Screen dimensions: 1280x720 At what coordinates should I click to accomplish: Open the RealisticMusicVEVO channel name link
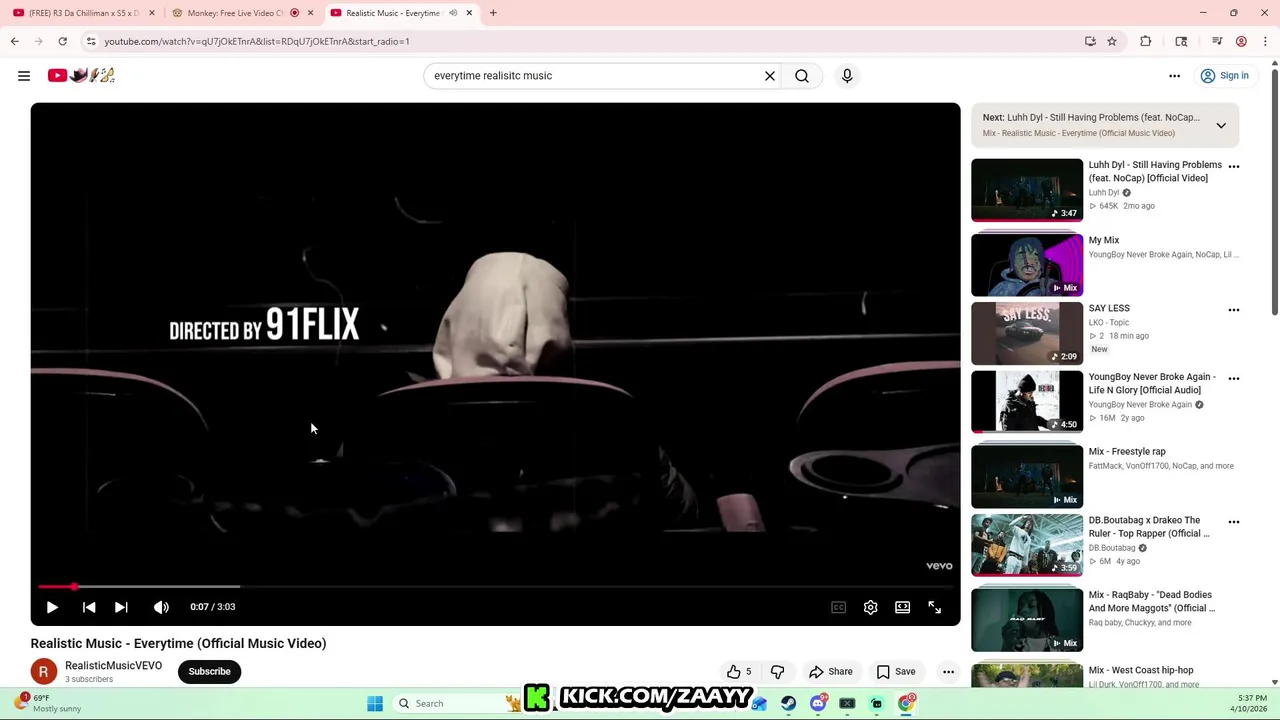point(113,665)
